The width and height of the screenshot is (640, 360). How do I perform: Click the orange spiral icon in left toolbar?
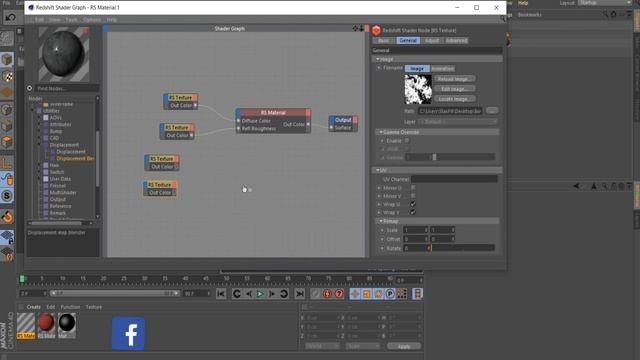(7, 217)
